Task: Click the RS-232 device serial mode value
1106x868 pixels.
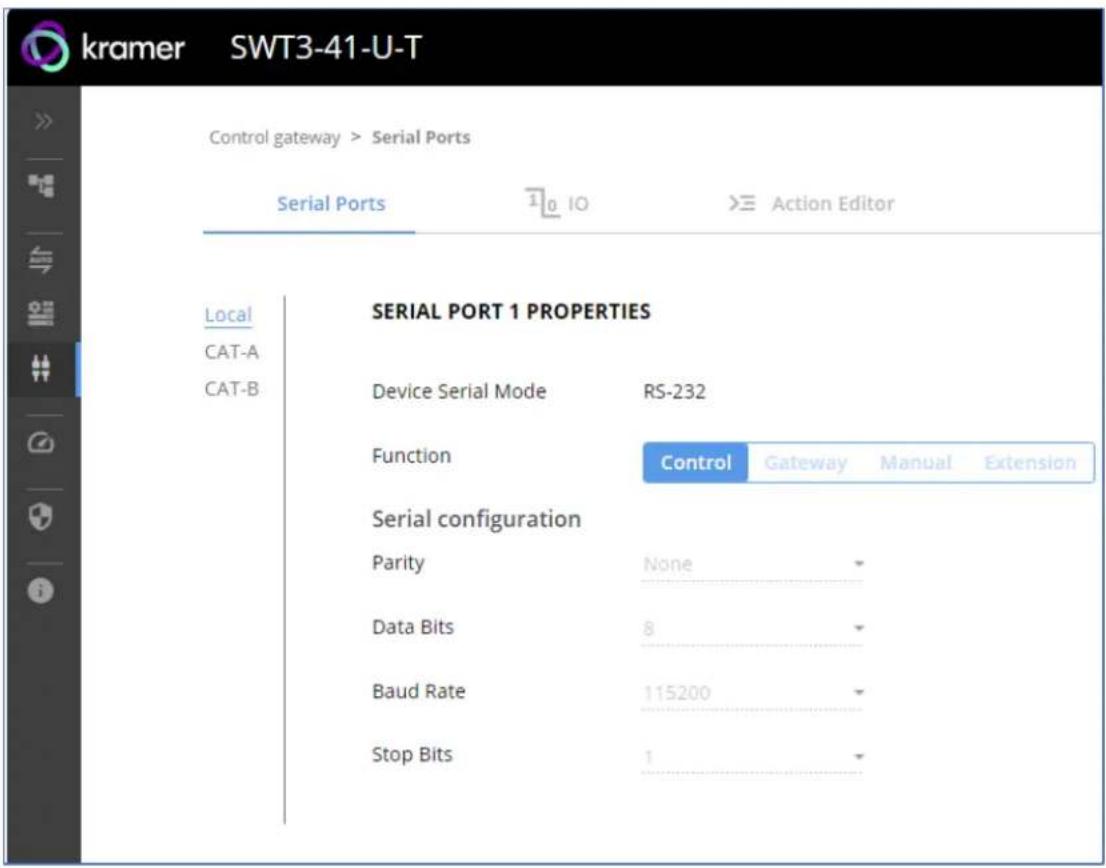Action: (674, 391)
